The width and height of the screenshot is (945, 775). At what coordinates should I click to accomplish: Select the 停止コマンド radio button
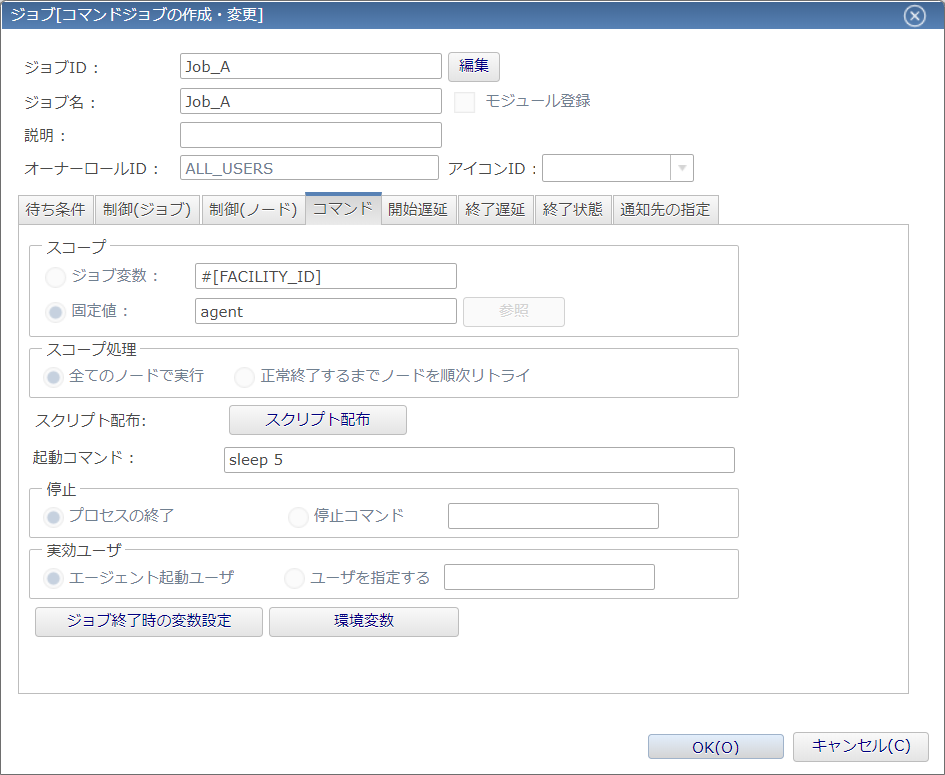coord(298,517)
